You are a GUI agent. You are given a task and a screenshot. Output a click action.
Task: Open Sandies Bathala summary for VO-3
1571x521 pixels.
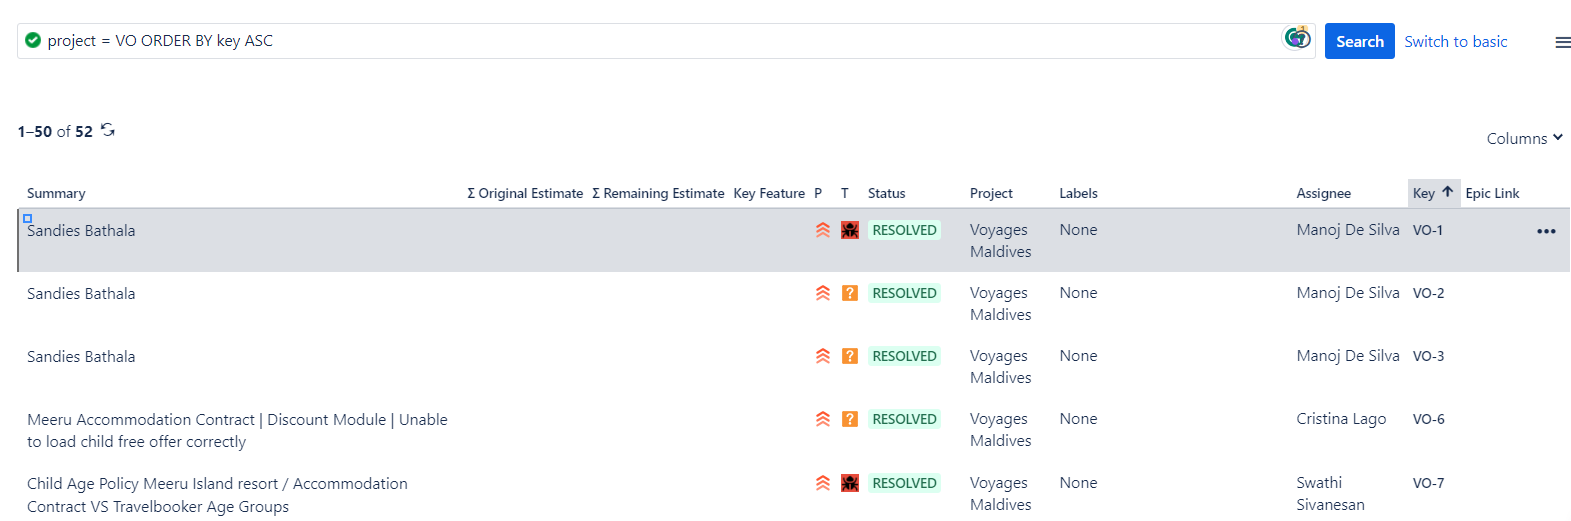81,356
